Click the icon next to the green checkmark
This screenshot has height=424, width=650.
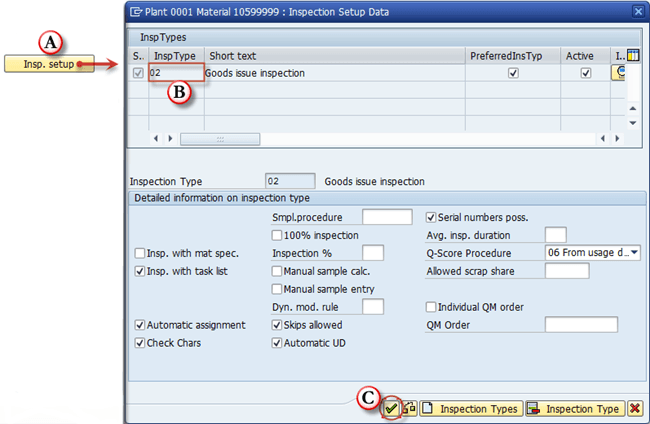pos(409,409)
